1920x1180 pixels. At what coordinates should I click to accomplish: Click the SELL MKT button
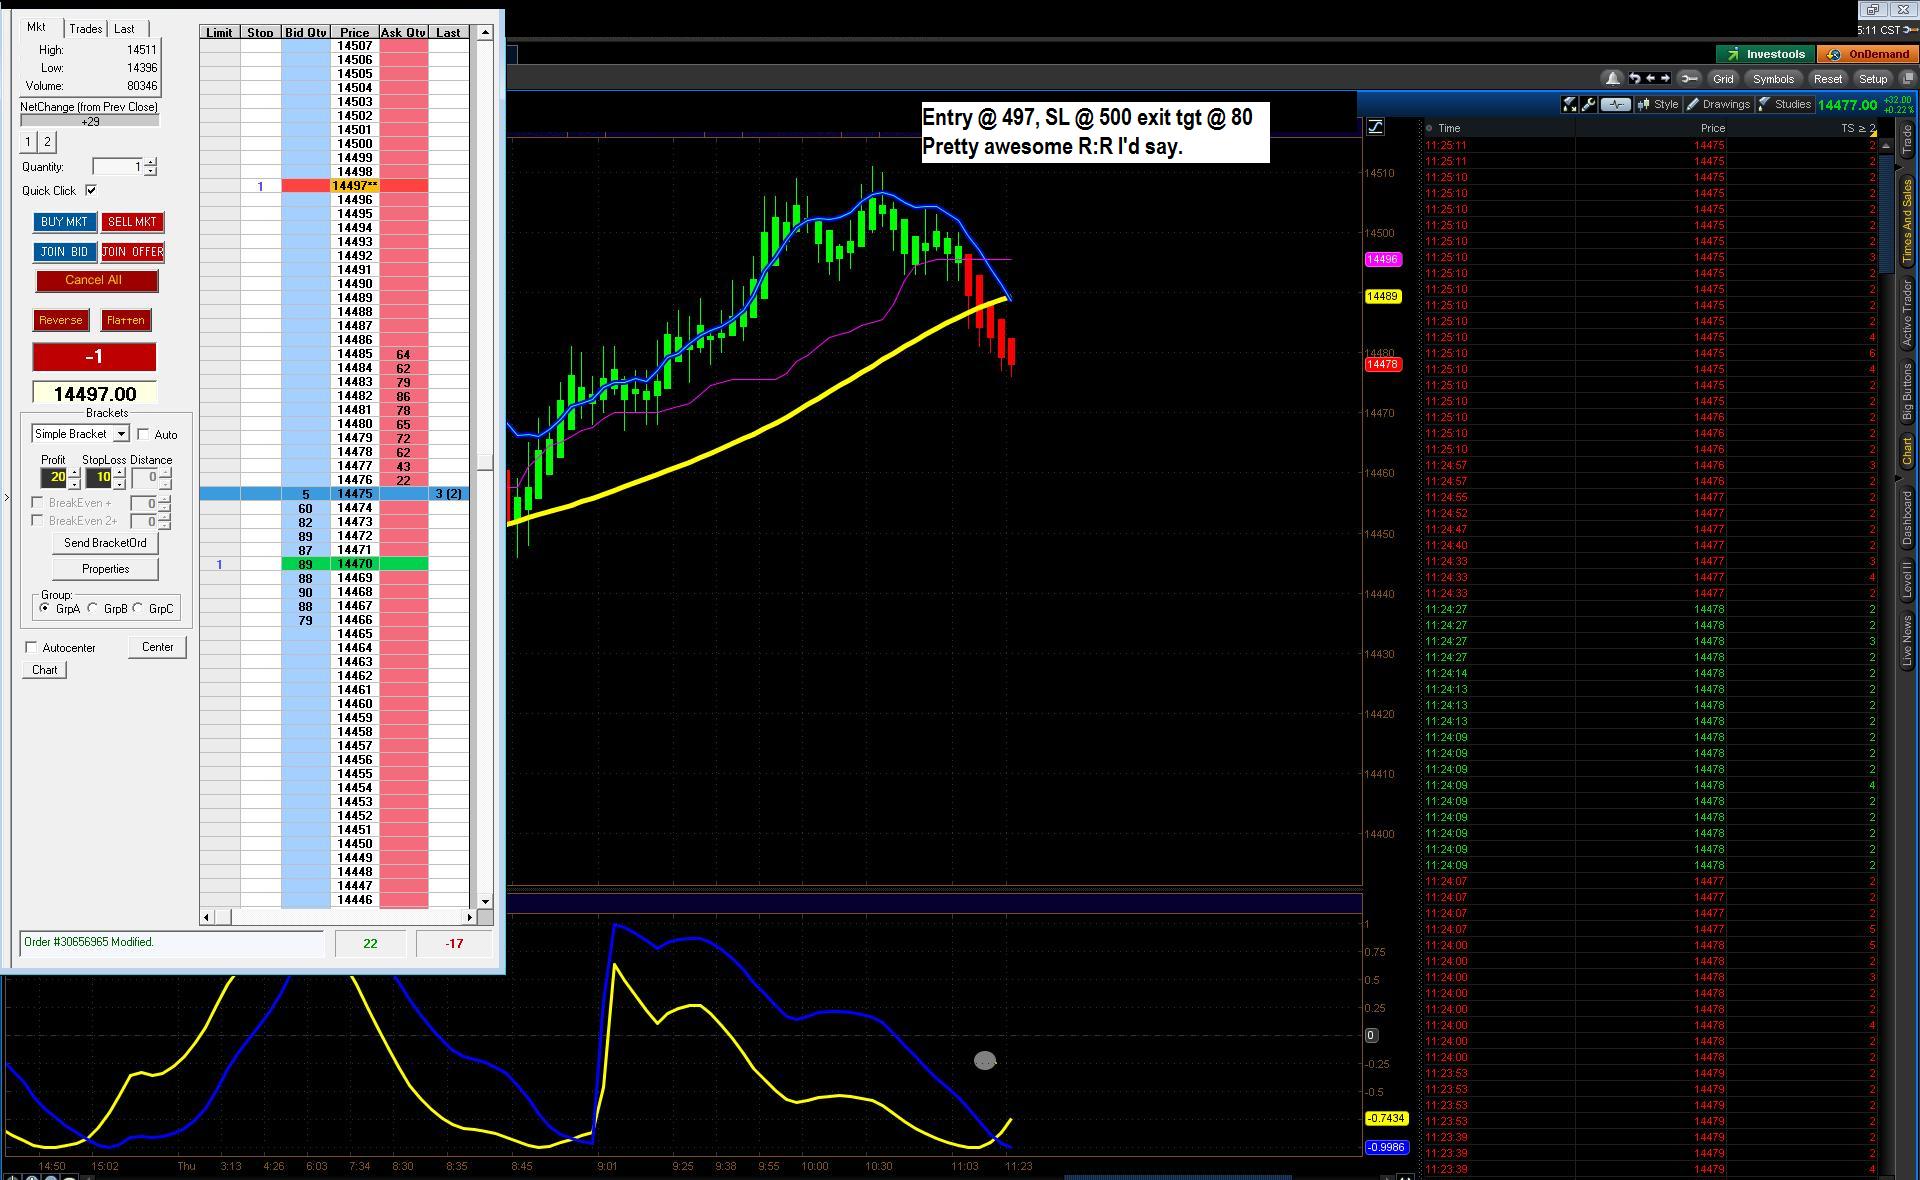[x=132, y=222]
